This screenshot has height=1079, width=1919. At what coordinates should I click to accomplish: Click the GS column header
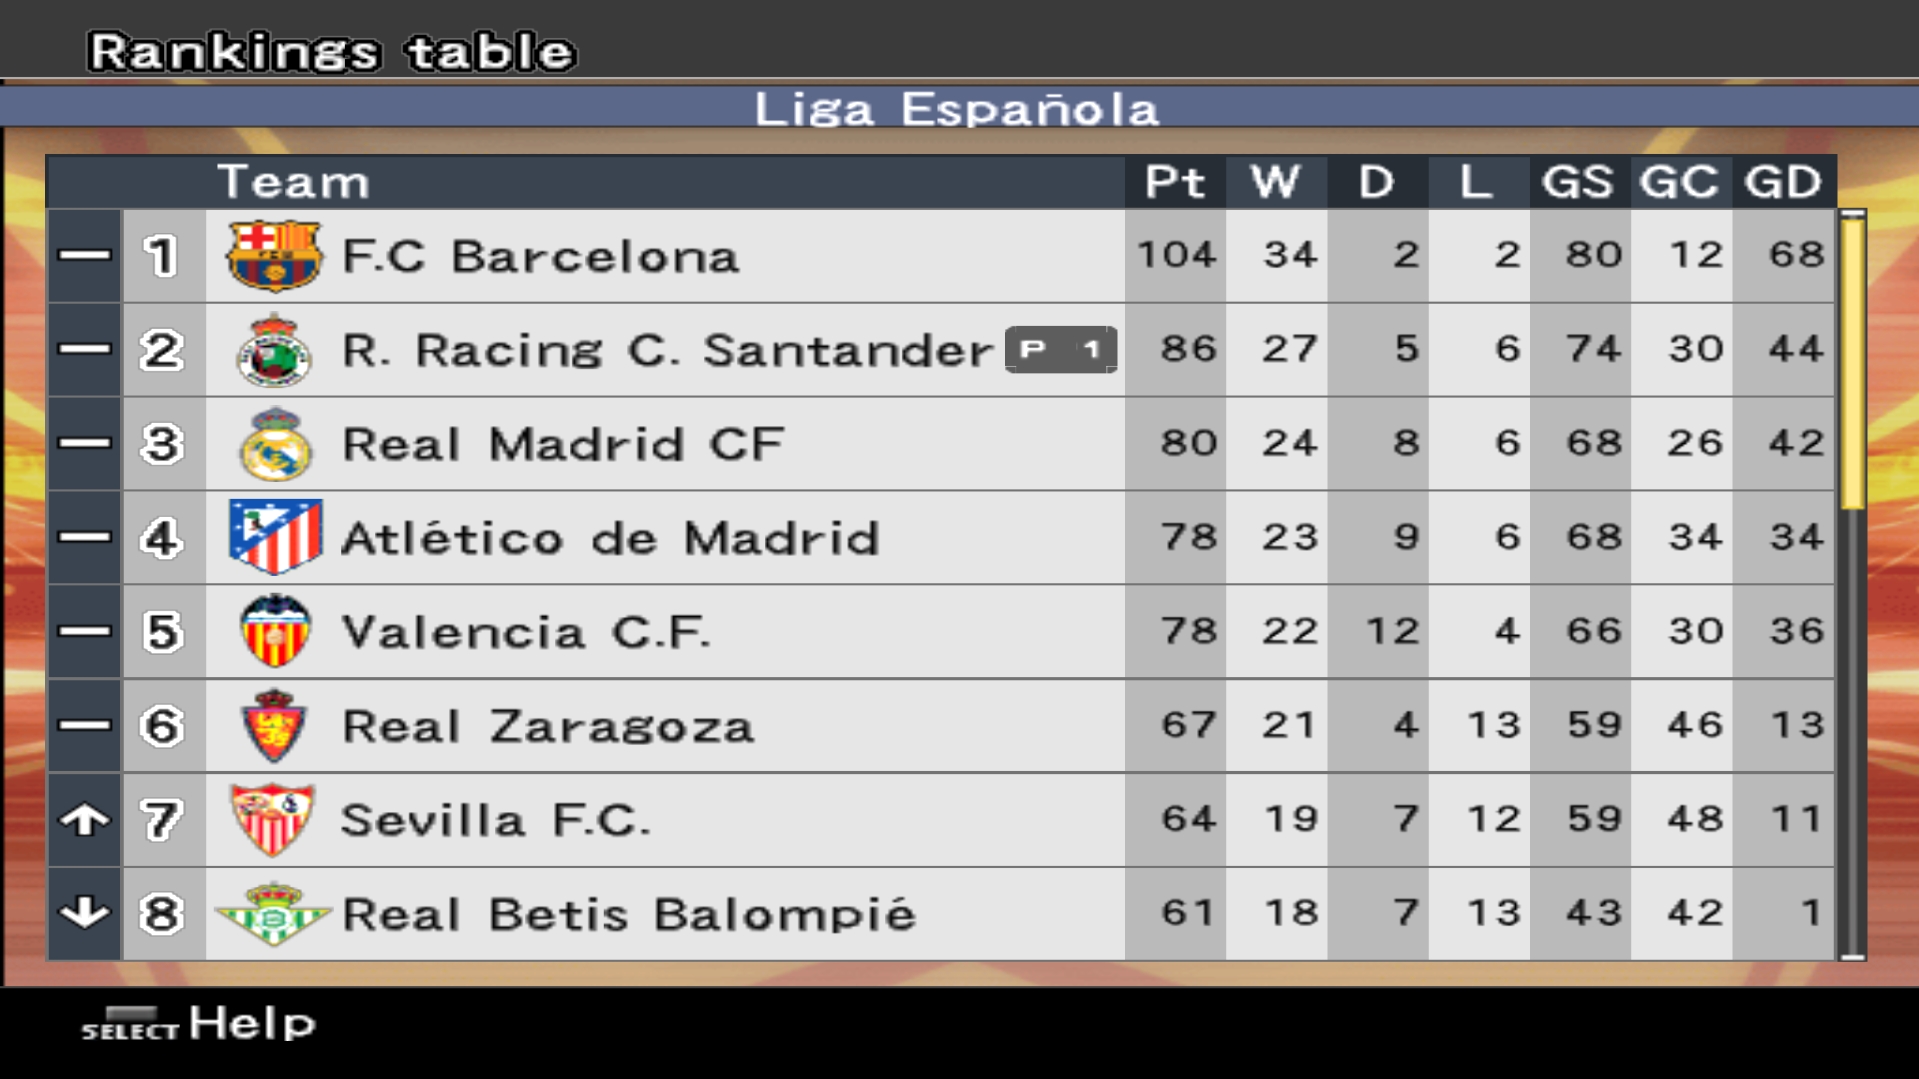point(1578,182)
